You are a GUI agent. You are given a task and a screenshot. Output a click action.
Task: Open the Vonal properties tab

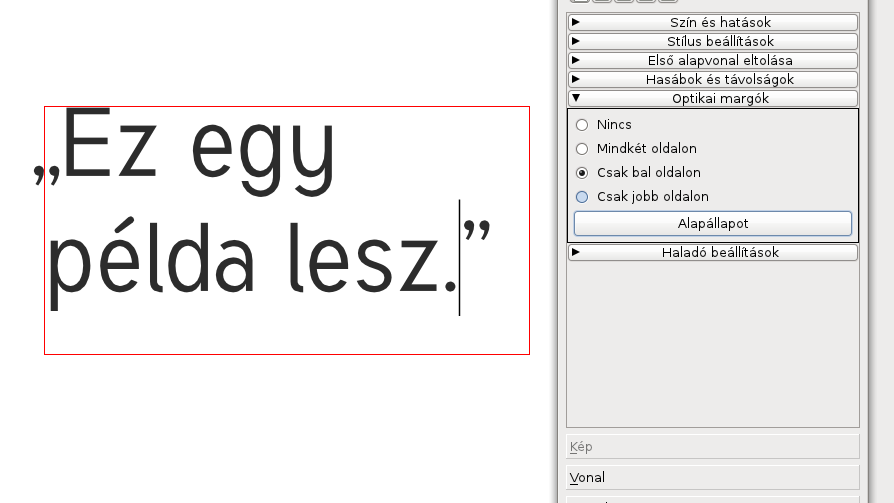pyautogui.click(x=713, y=477)
